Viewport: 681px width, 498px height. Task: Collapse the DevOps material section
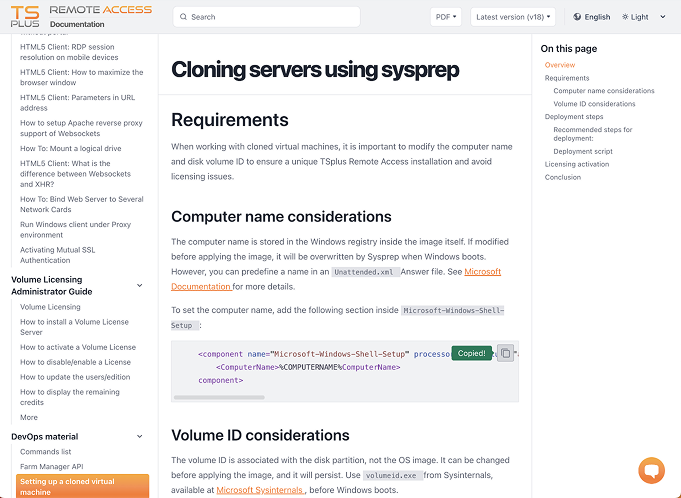point(139,436)
